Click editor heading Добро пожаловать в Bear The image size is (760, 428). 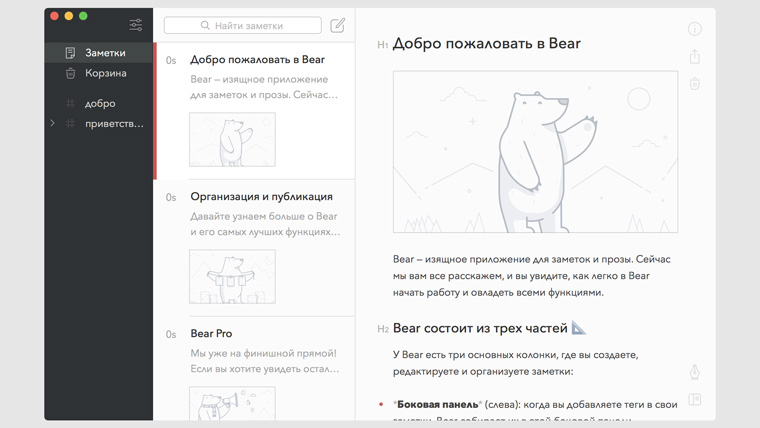(x=487, y=44)
